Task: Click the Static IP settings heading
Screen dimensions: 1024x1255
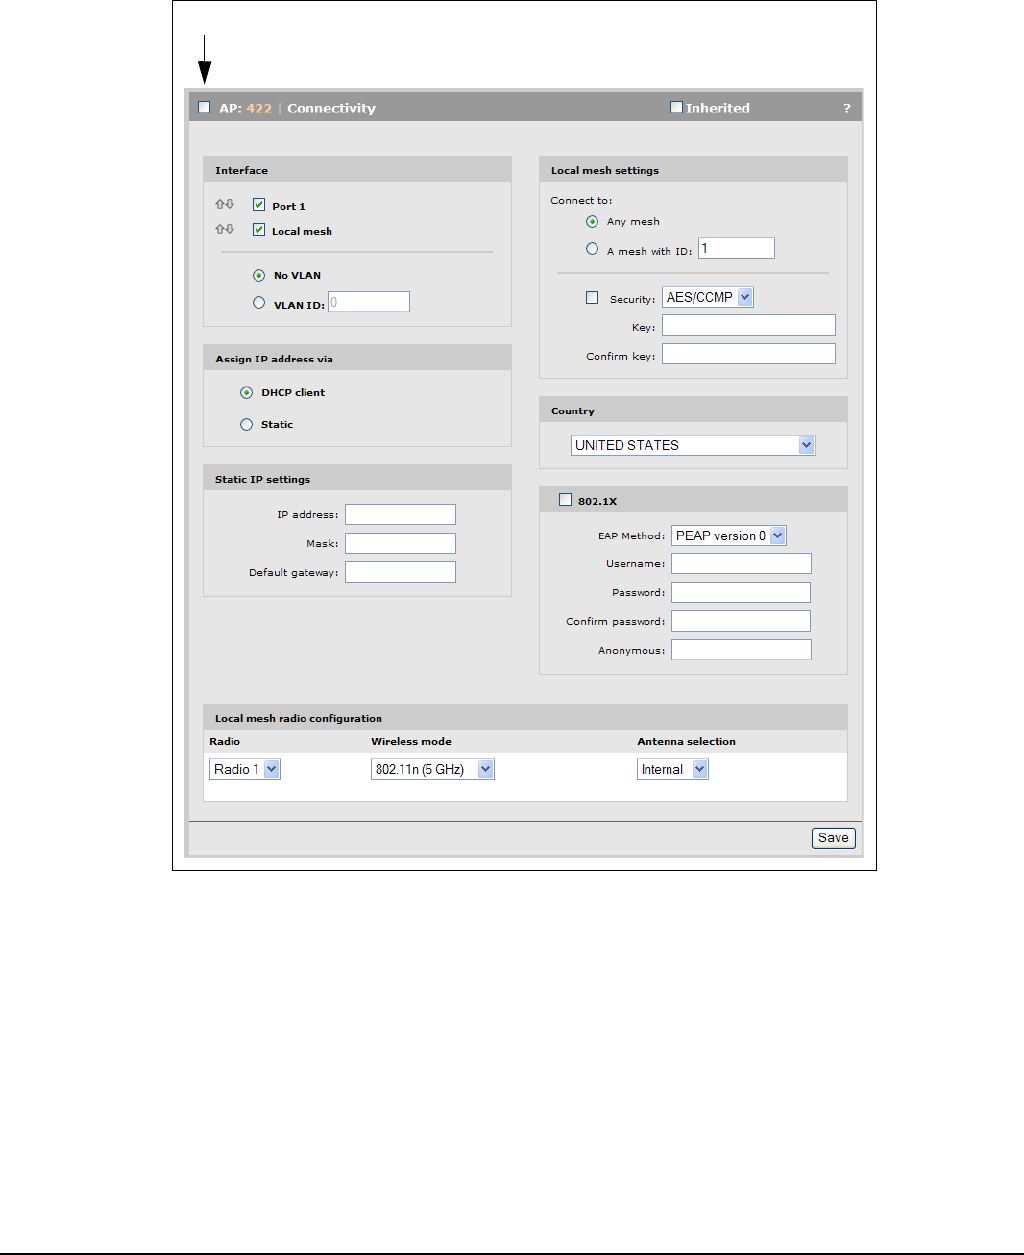Action: (x=262, y=479)
